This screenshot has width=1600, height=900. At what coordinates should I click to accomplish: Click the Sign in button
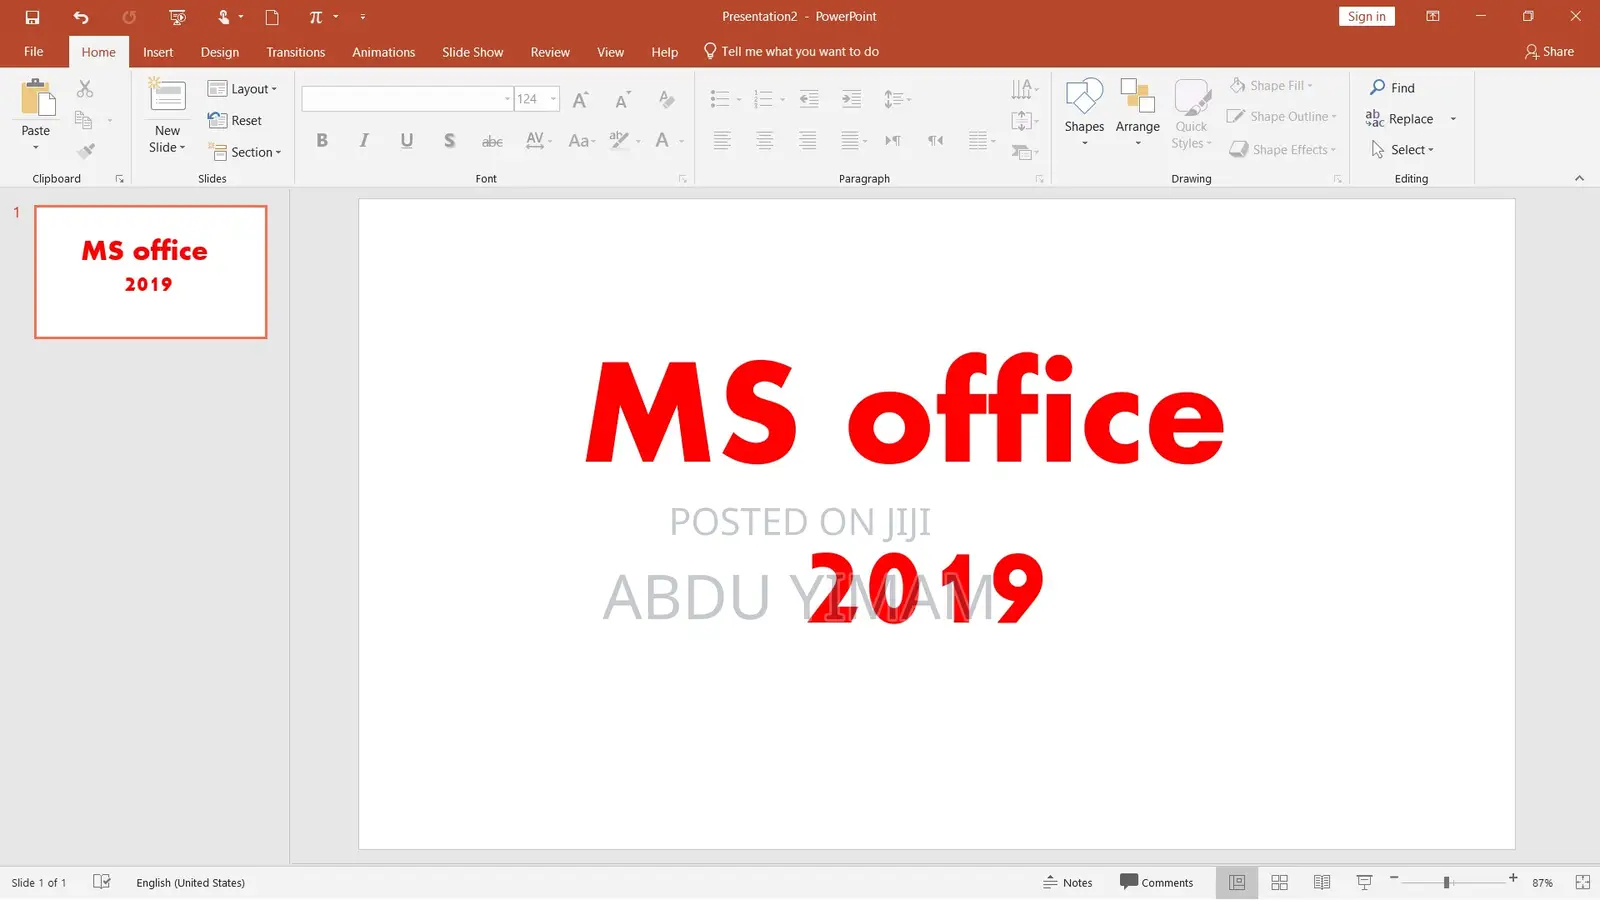[1366, 16]
